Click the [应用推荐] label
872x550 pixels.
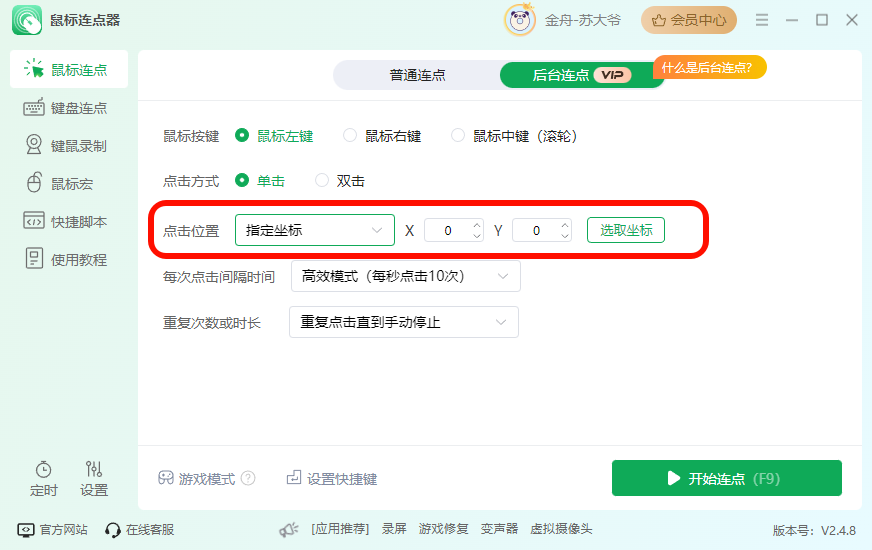pyautogui.click(x=340, y=529)
